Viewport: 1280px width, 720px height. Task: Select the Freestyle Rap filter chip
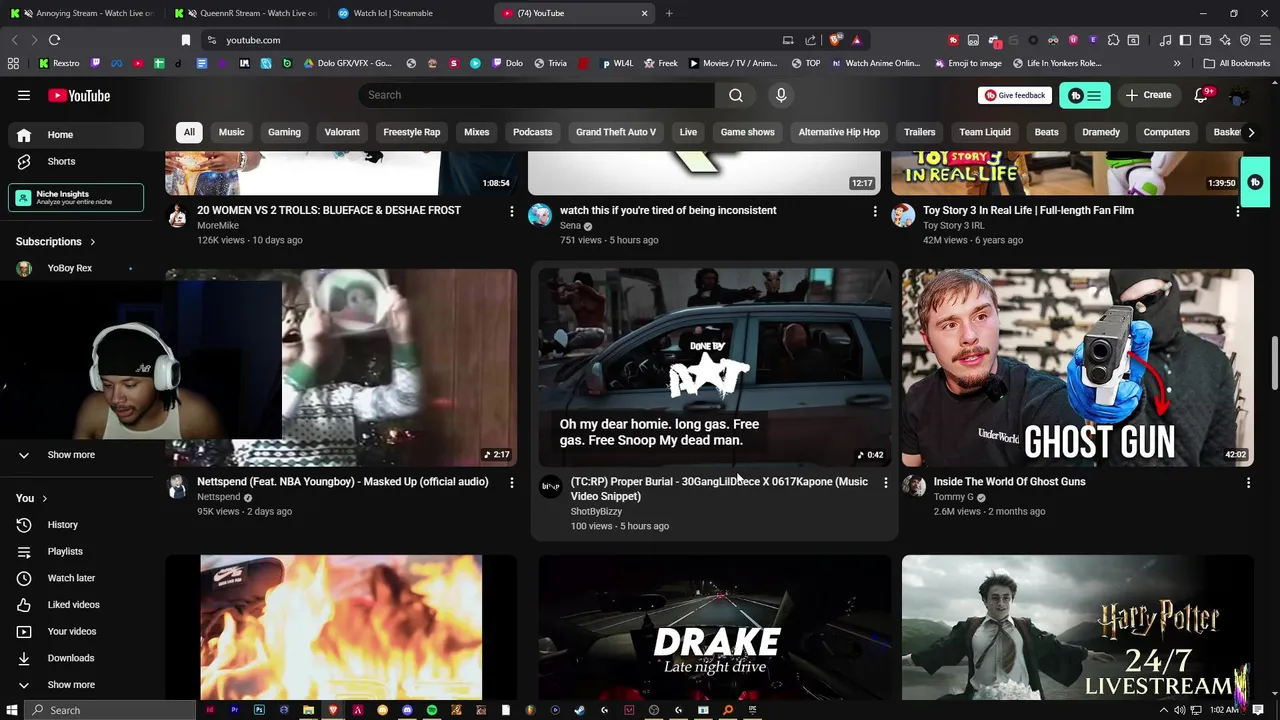click(x=411, y=132)
